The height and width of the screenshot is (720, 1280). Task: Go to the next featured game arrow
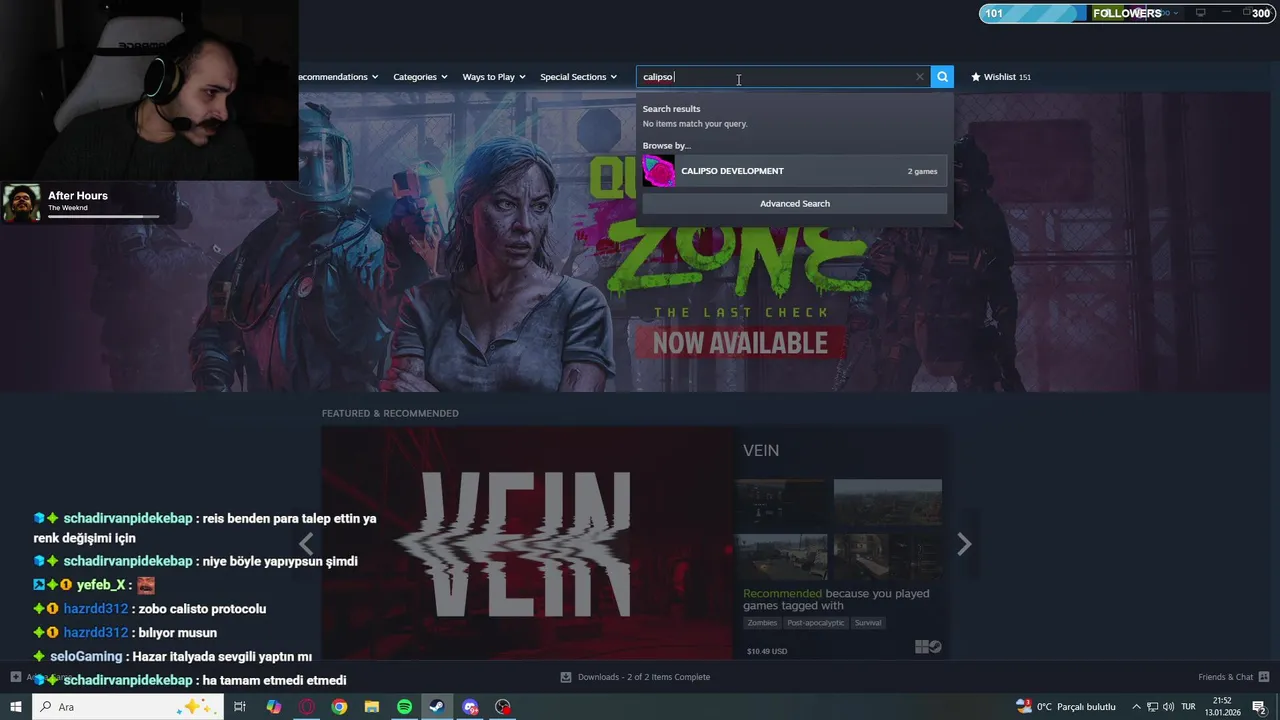pyautogui.click(x=964, y=544)
